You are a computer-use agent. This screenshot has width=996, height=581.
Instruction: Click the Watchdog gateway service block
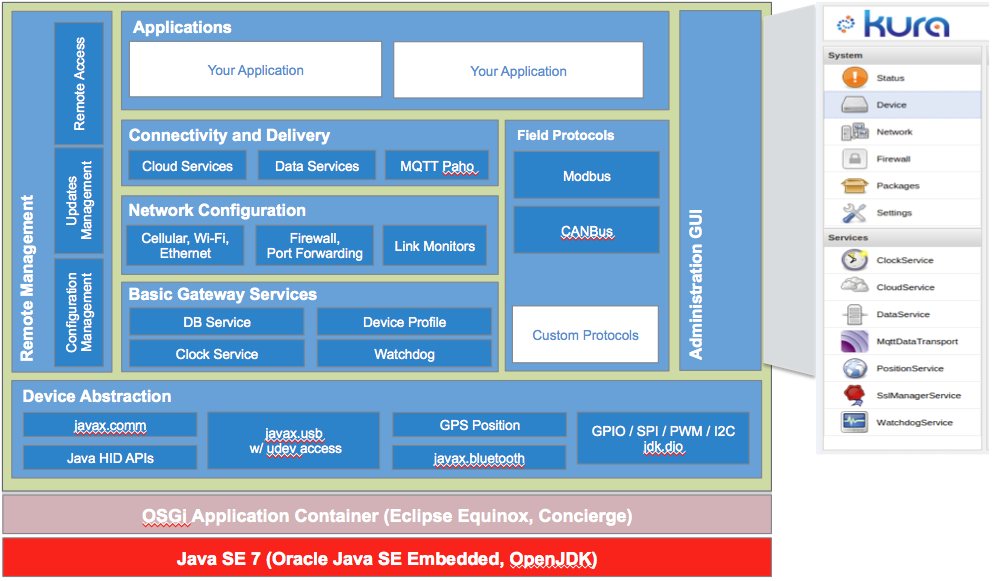pyautogui.click(x=404, y=354)
